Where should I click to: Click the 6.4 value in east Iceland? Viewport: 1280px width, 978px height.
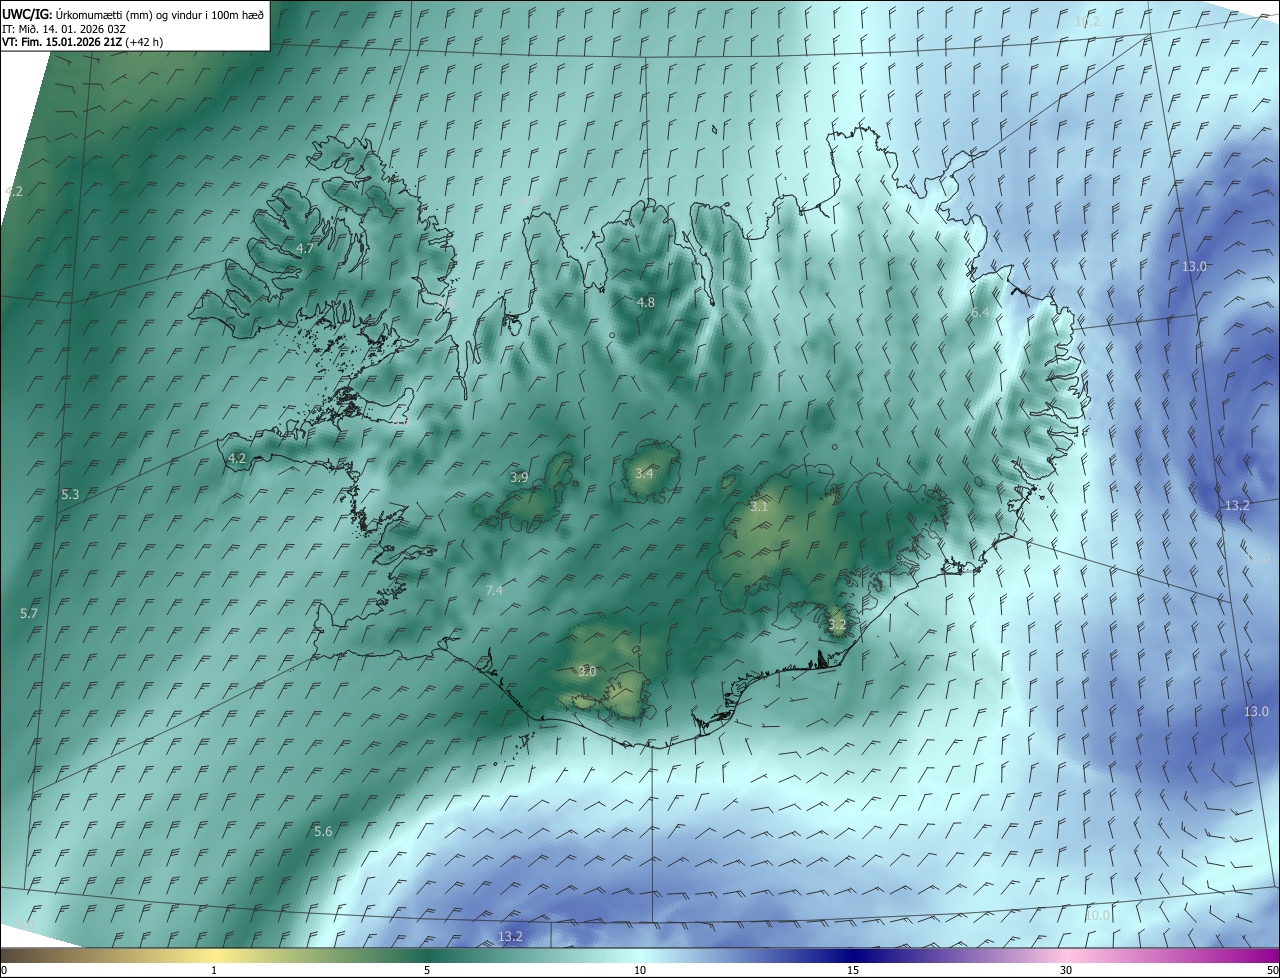click(980, 313)
